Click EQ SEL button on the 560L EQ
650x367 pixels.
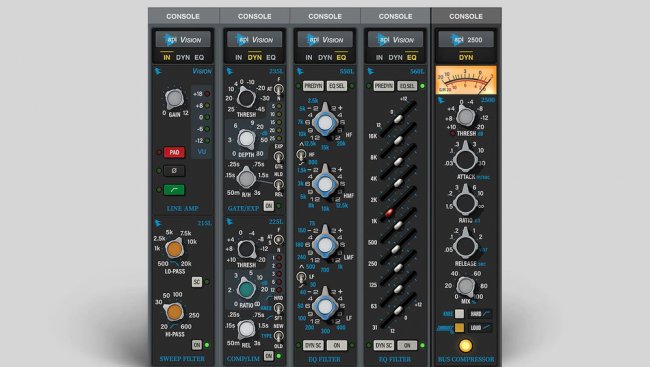click(407, 86)
